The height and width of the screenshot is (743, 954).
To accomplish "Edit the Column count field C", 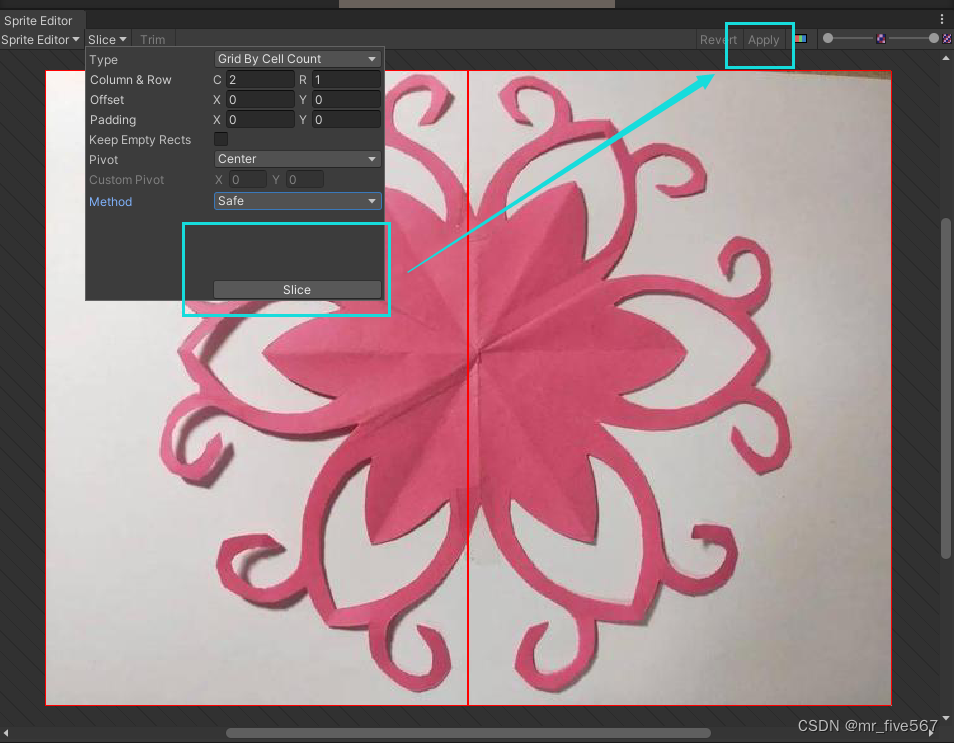I will pyautogui.click(x=259, y=79).
